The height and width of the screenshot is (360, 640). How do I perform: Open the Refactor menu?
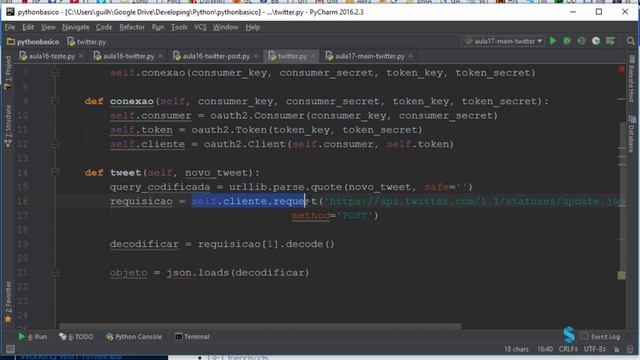(x=132, y=27)
